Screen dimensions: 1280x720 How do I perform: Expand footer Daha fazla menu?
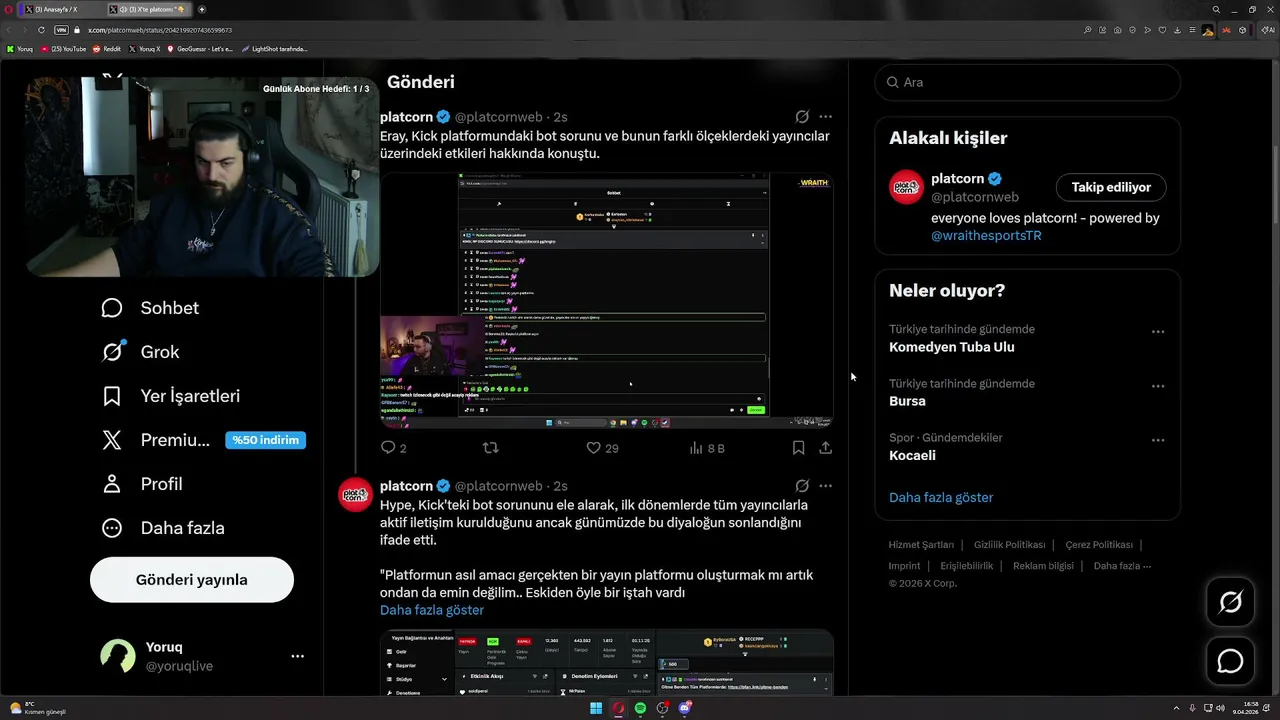click(1122, 566)
